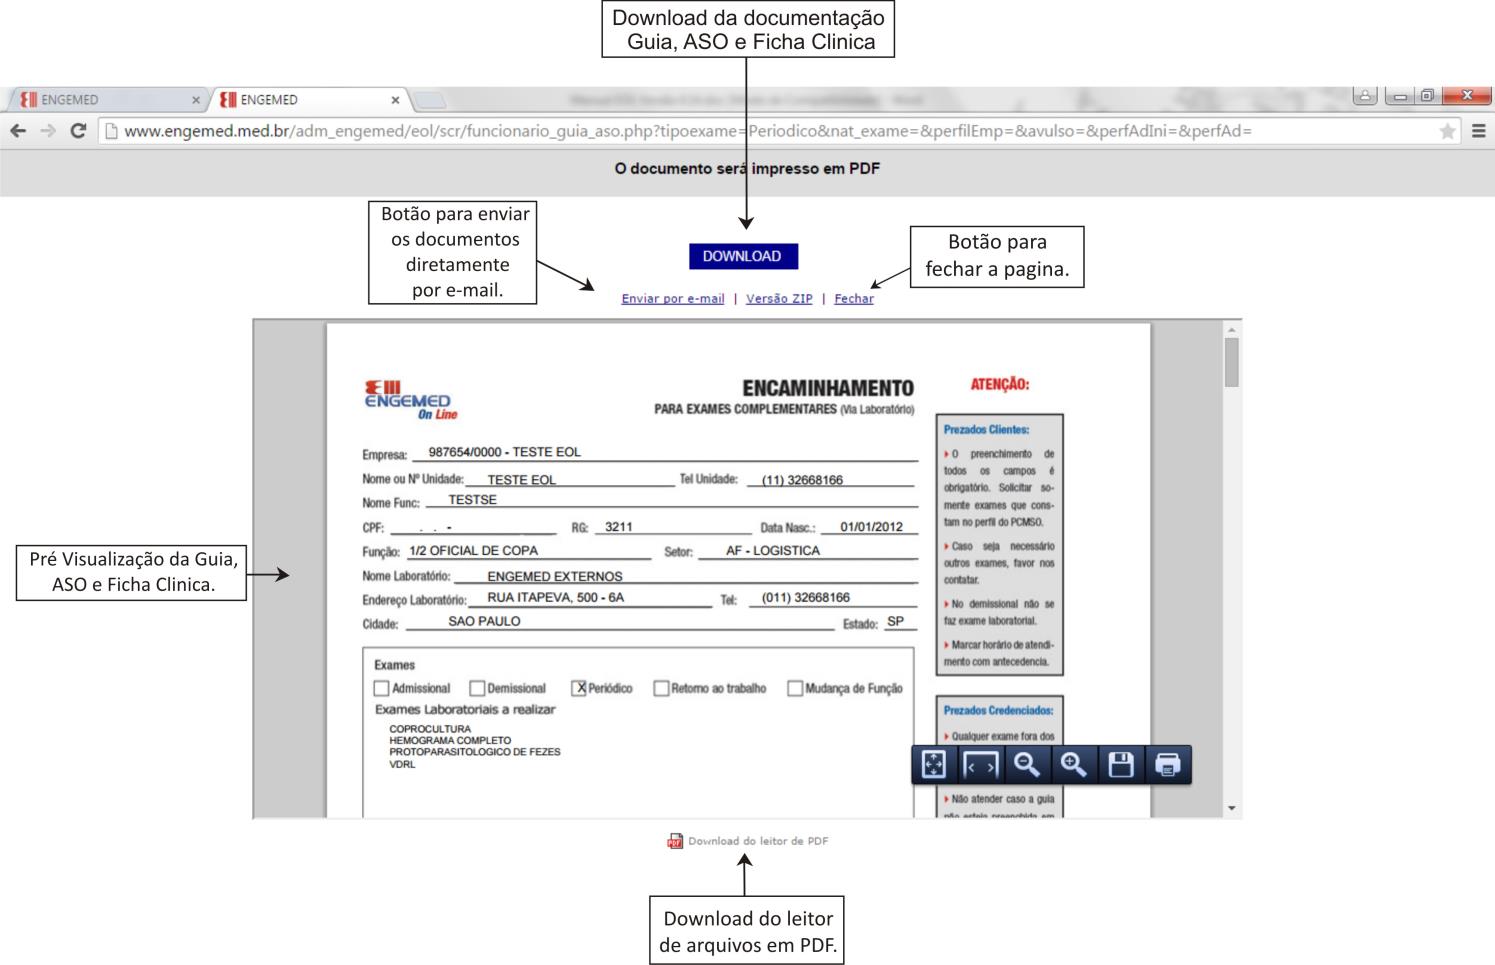This screenshot has width=1495, height=965.
Task: Click the Estado value SP
Action: pos(895,621)
